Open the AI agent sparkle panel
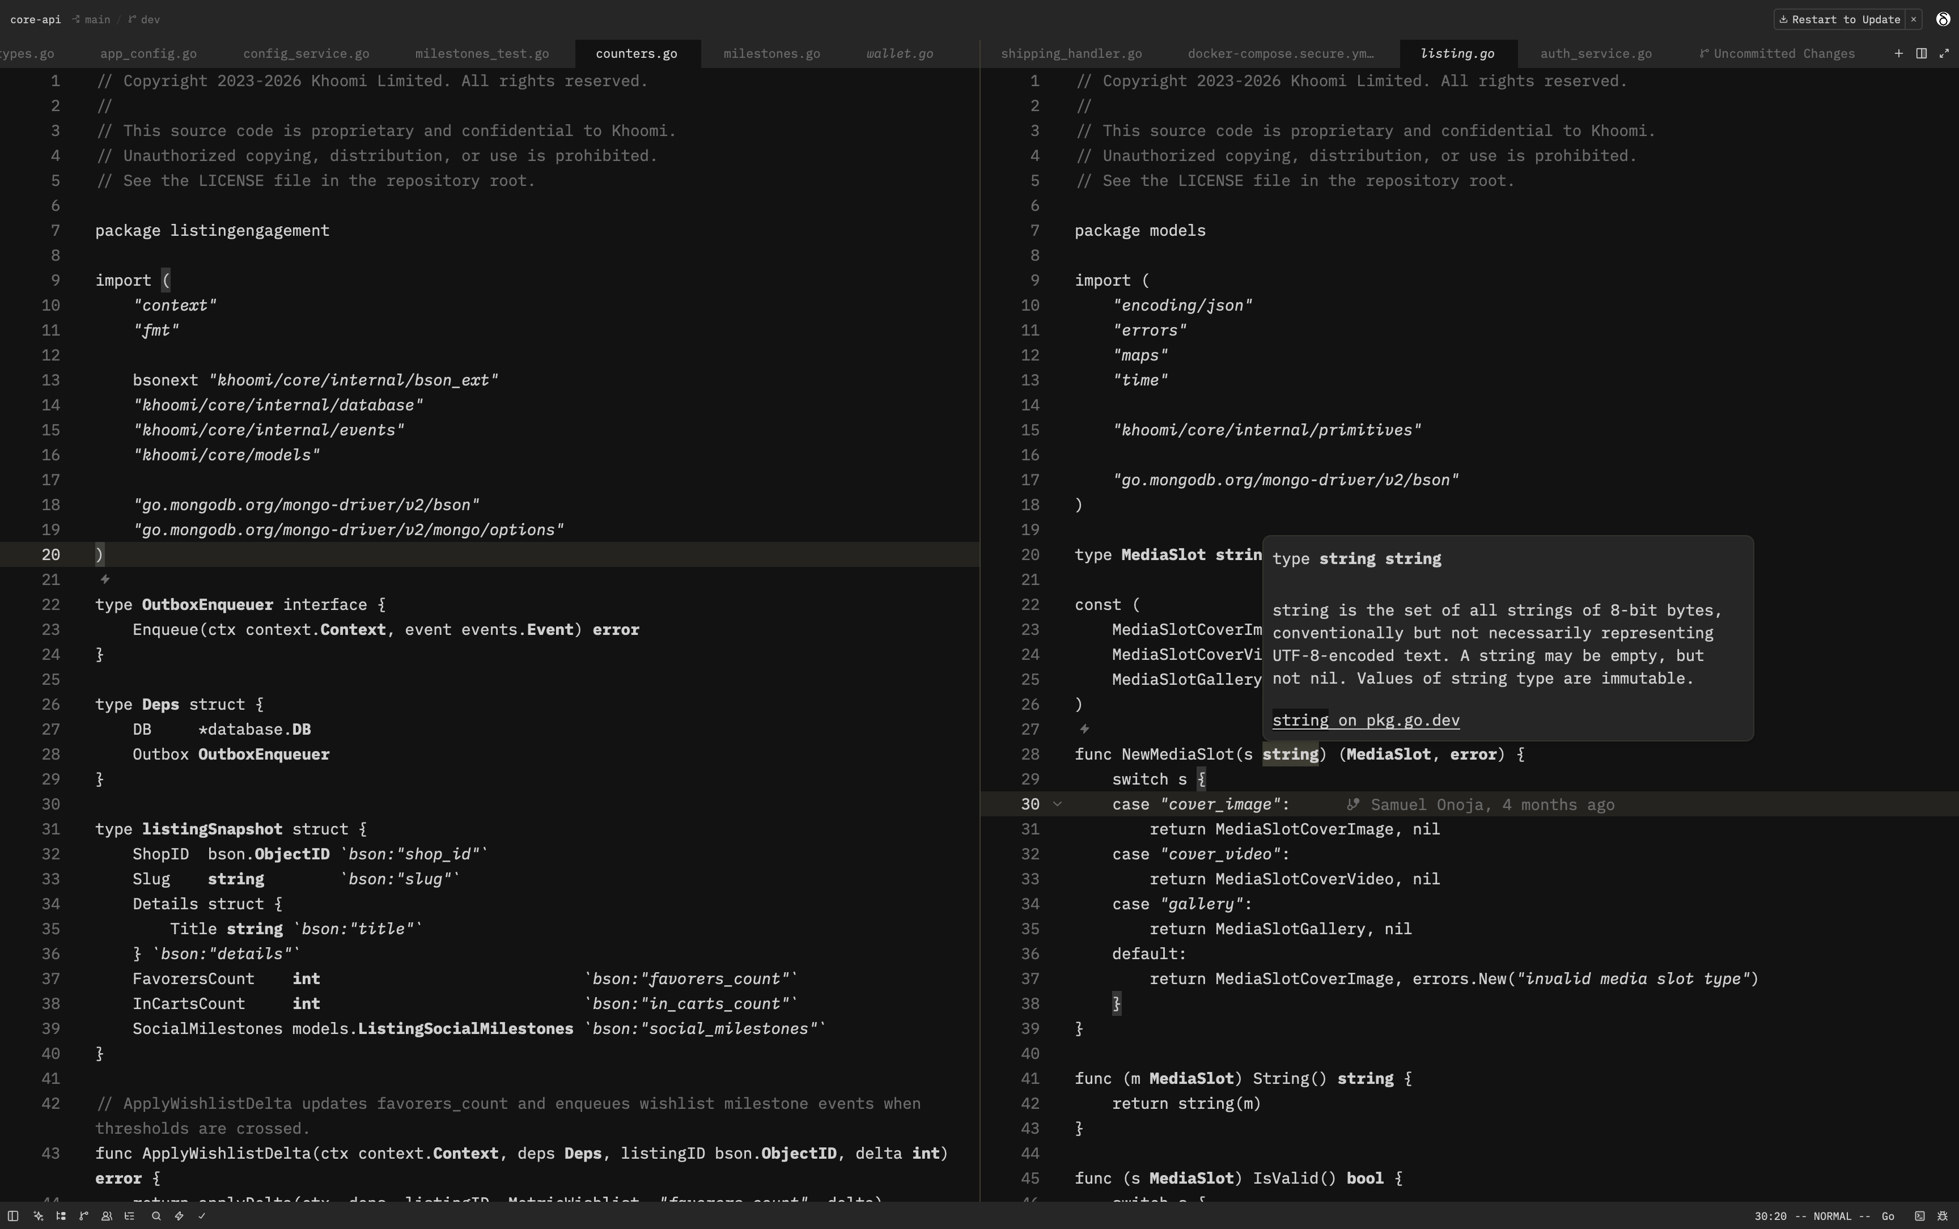This screenshot has width=1959, height=1229. click(38, 1216)
